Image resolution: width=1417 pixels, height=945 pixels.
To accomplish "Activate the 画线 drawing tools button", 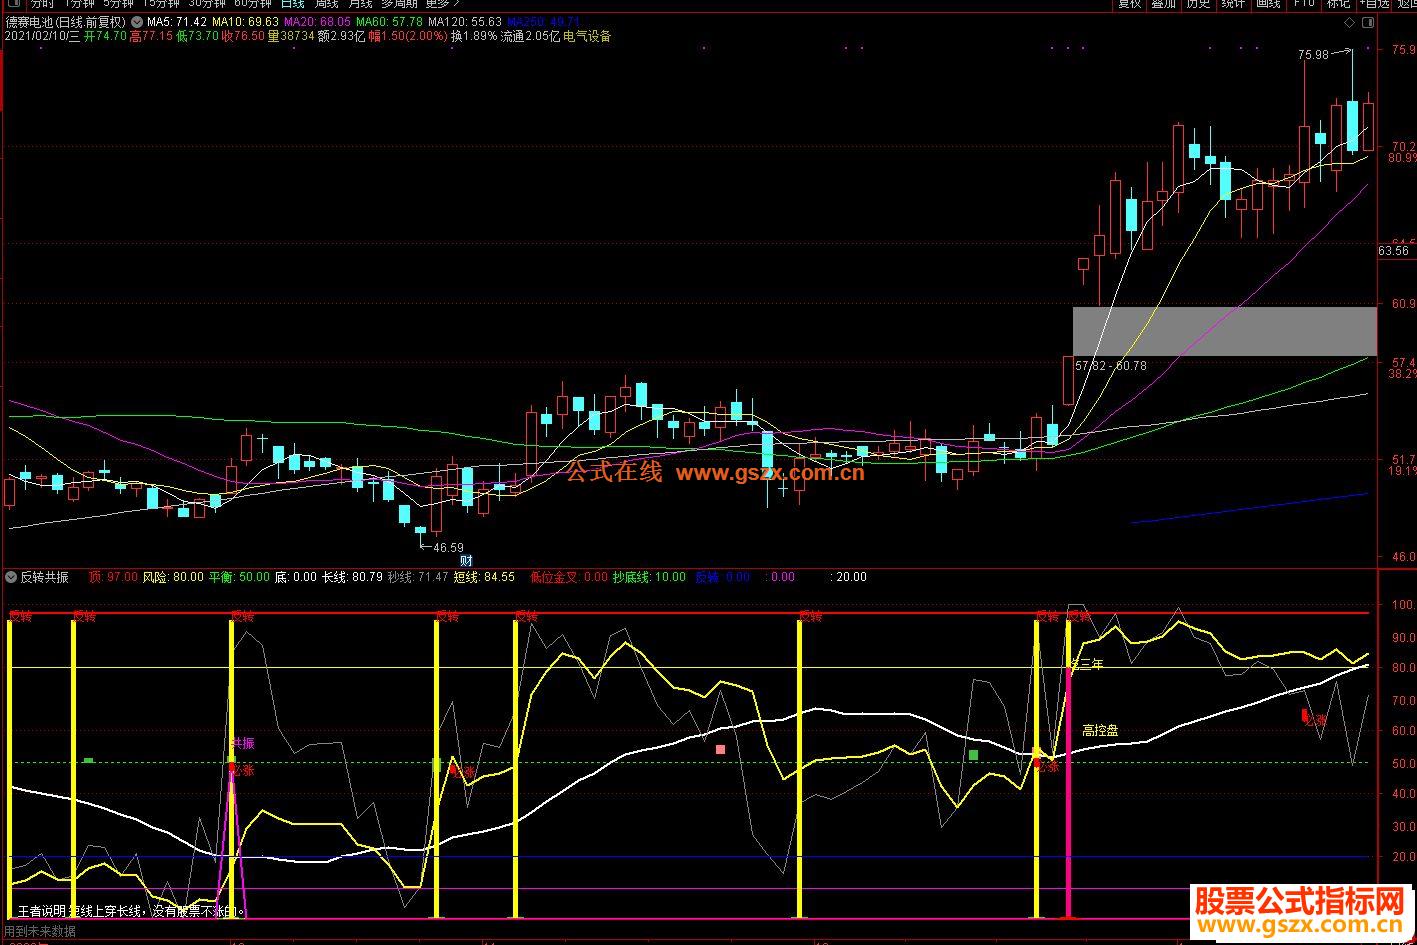I will point(1268,3).
